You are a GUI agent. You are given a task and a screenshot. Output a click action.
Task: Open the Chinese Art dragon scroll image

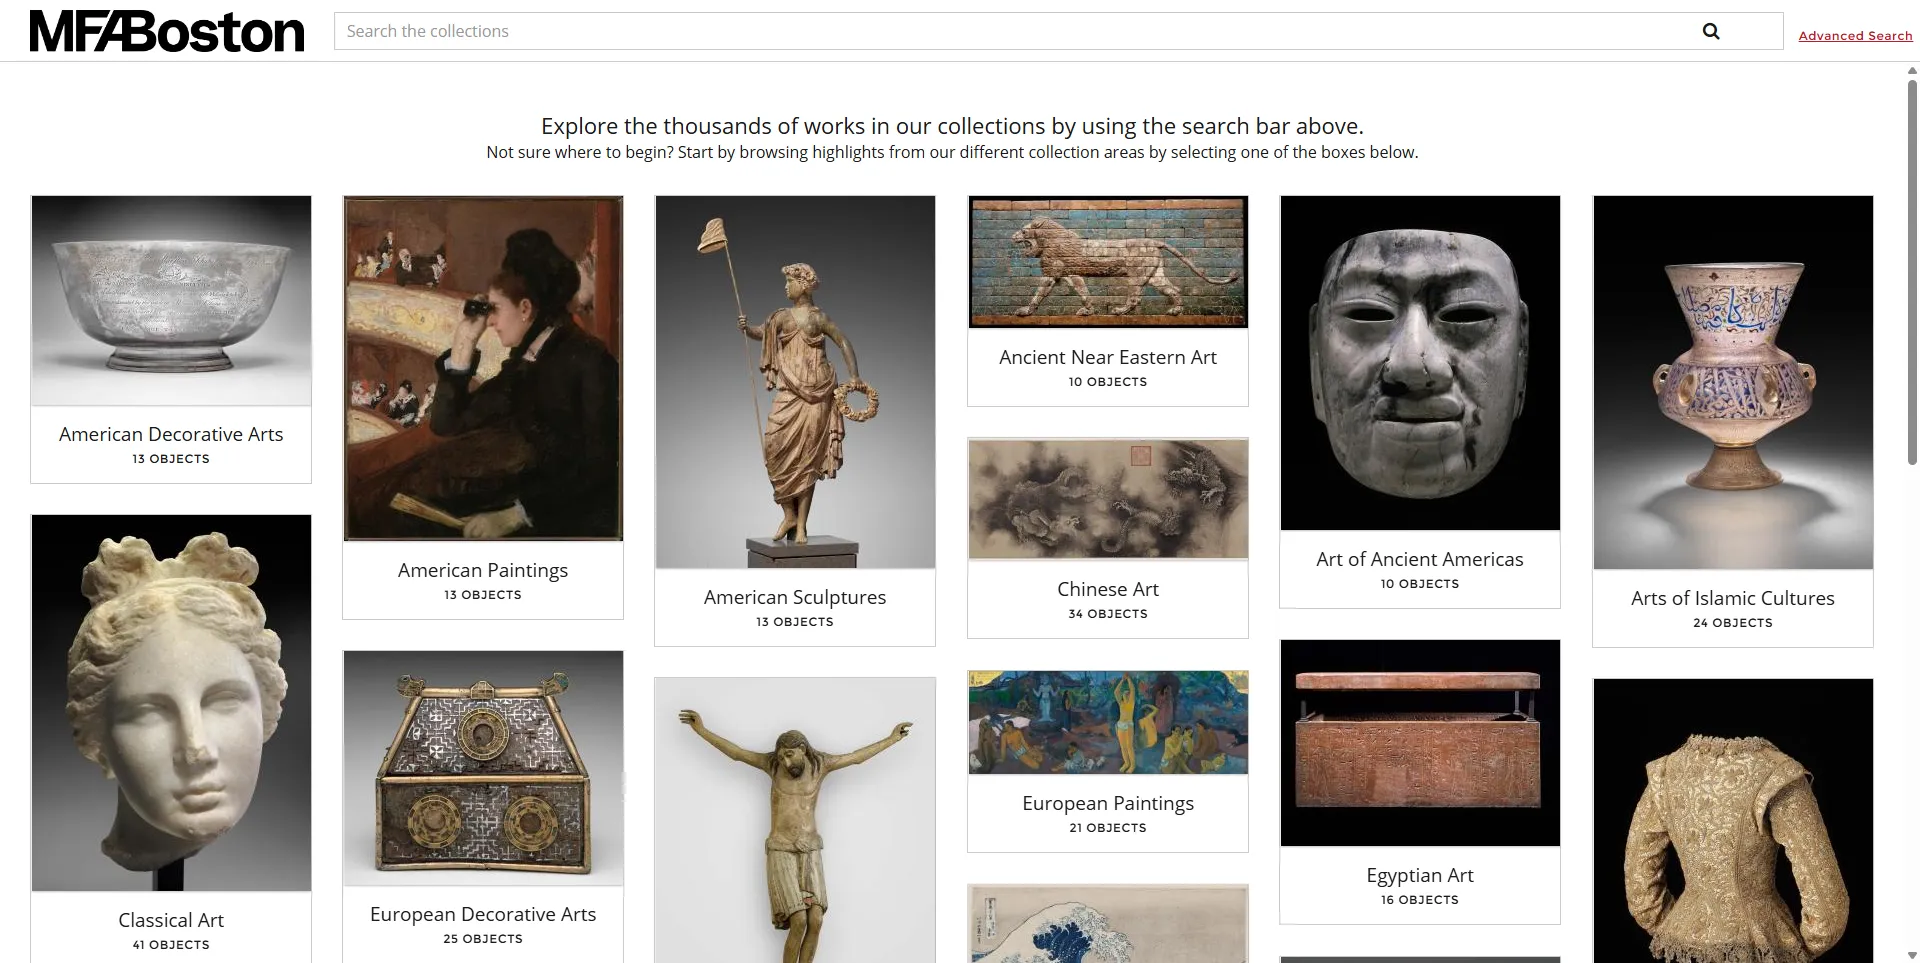click(1107, 498)
